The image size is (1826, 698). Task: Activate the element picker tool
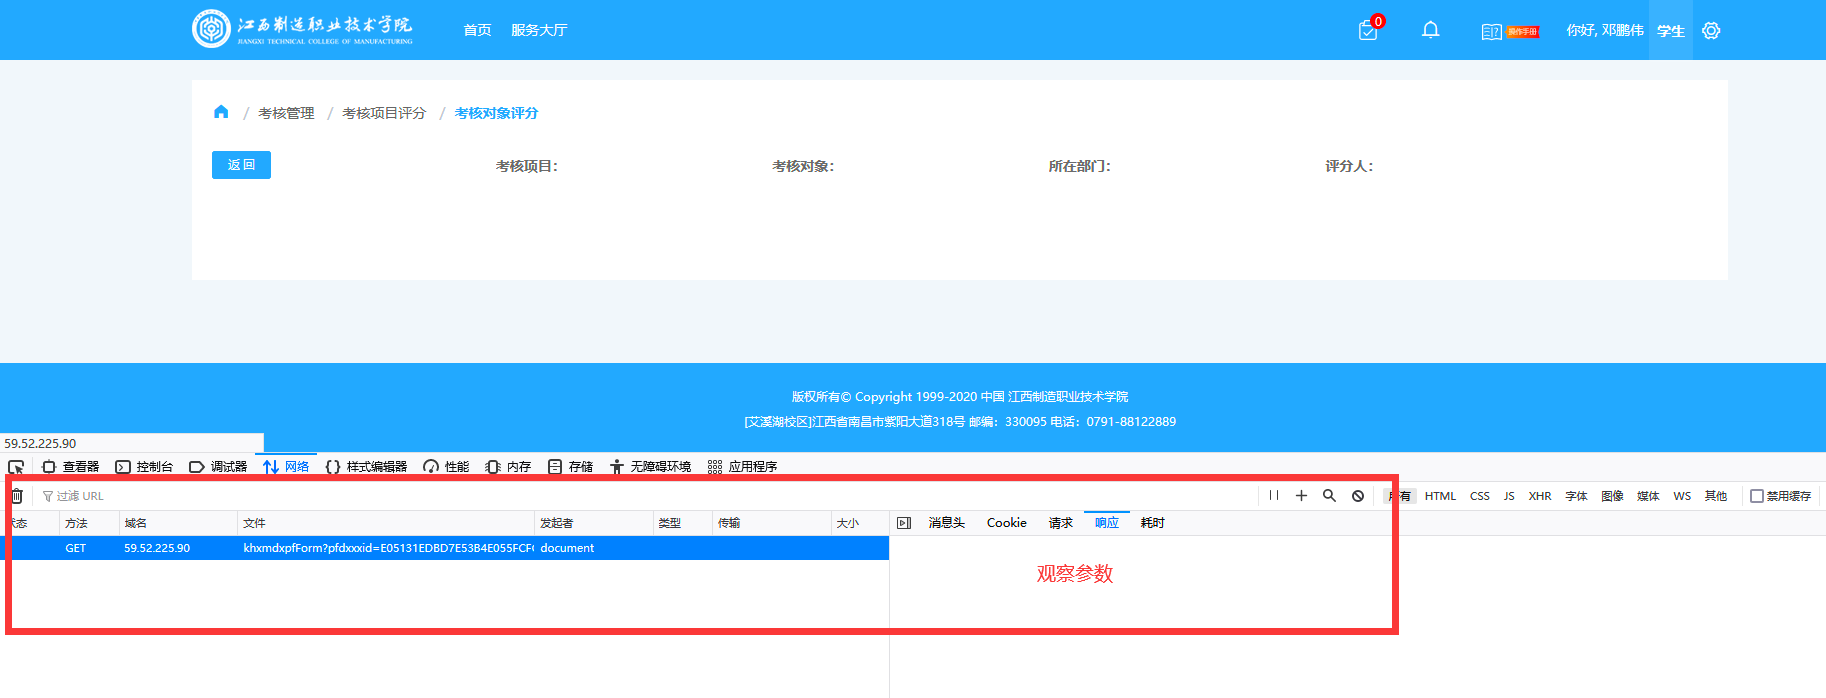coord(16,467)
